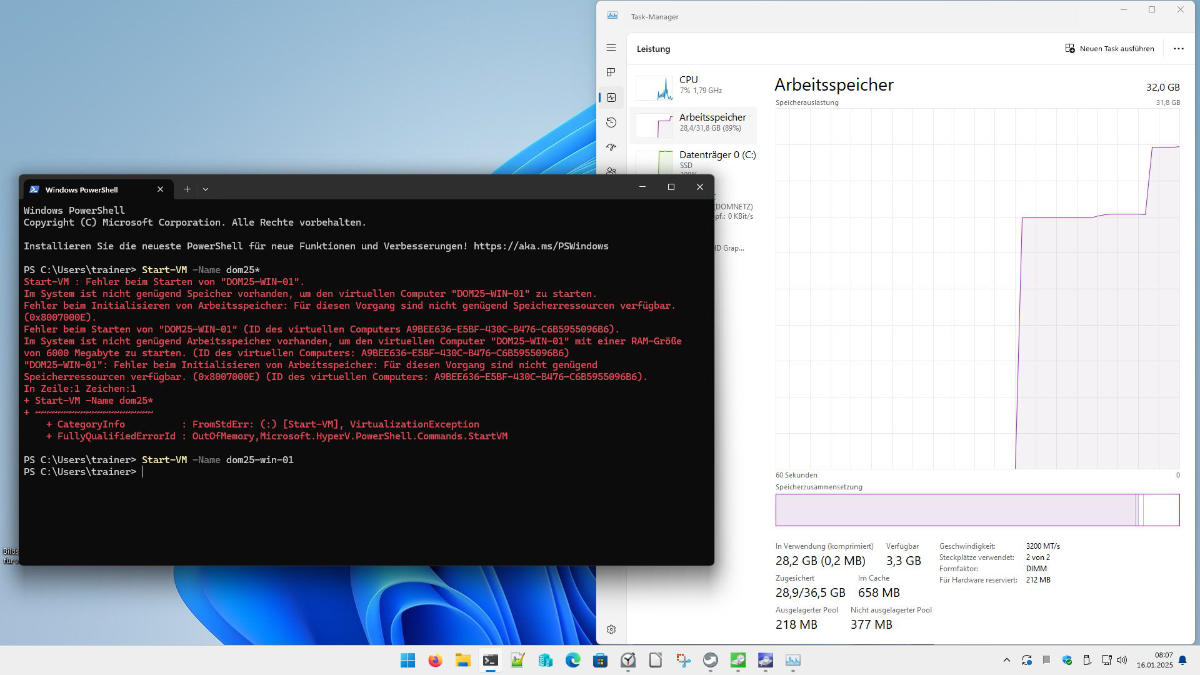Click Neuen Task ausführen button
The image size is (1200, 675).
pos(1109,48)
